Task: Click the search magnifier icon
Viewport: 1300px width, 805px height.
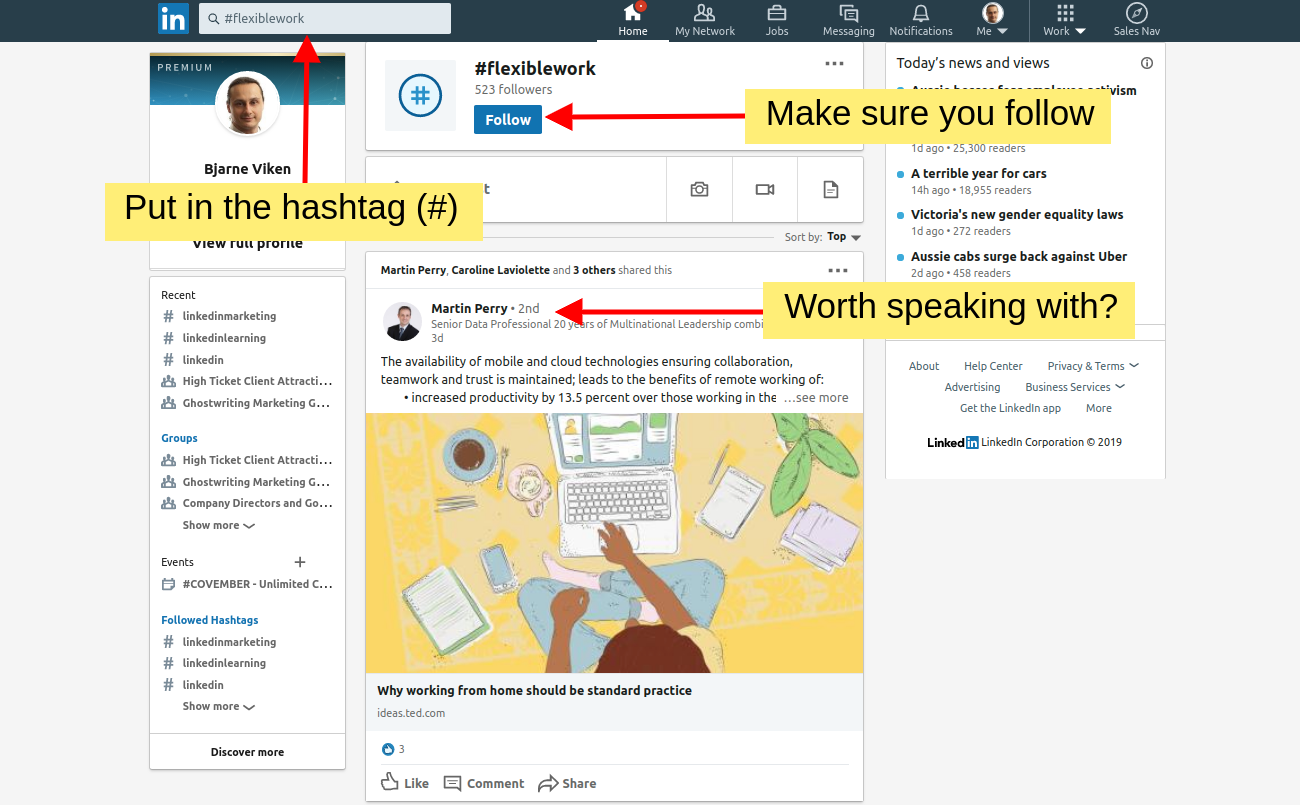Action: (213, 18)
